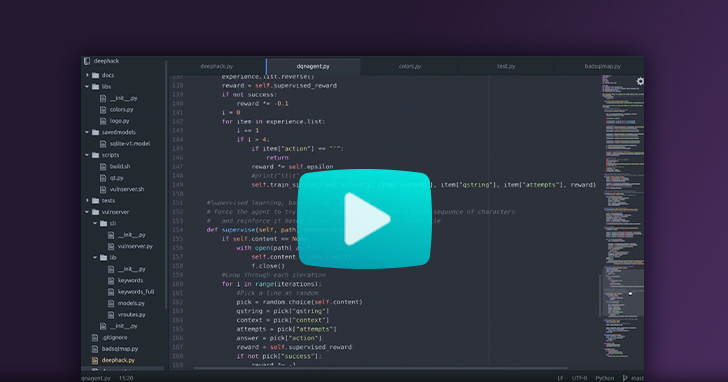Click 'pick = random.choice(self.content)' line
728x382 pixels.
[299, 302]
